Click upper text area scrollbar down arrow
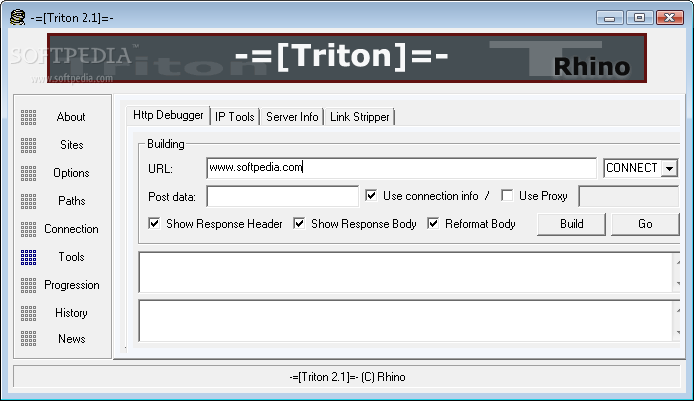Viewport: 694px width, 401px height. tap(678, 283)
